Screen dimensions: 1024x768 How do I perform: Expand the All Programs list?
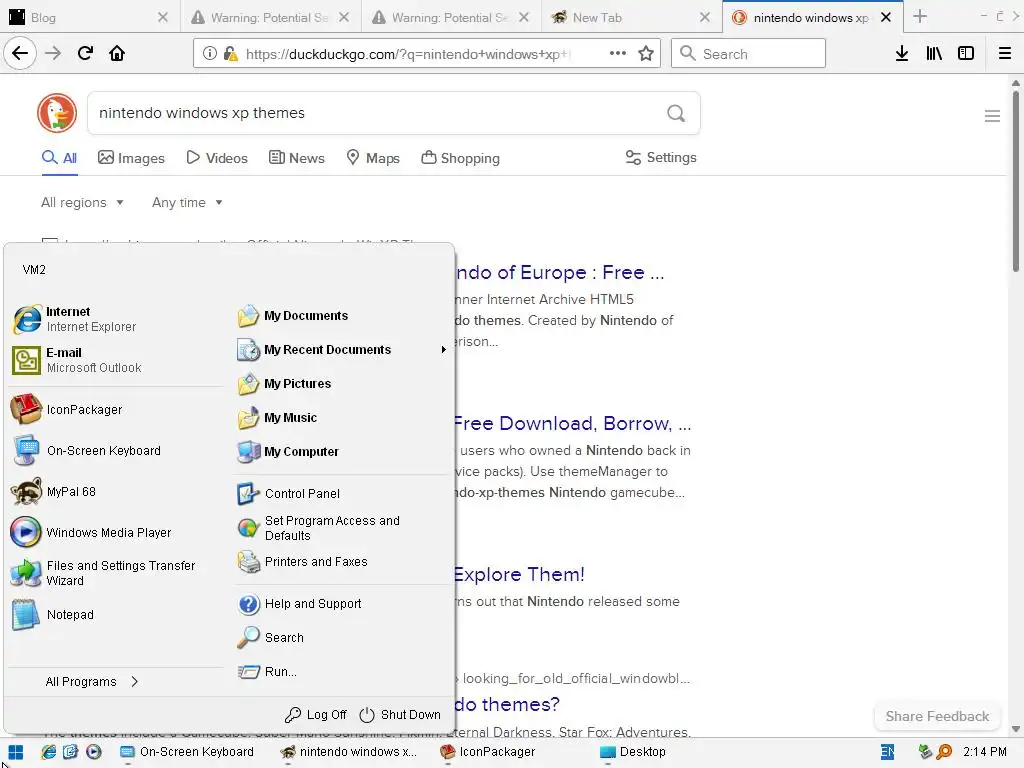pos(92,682)
